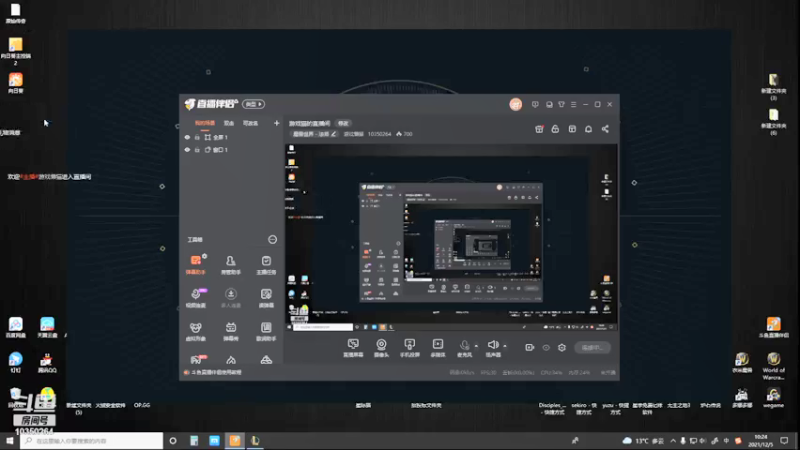
Task: Open the virtual avatar bear-face tool
Action: [x=195, y=331]
